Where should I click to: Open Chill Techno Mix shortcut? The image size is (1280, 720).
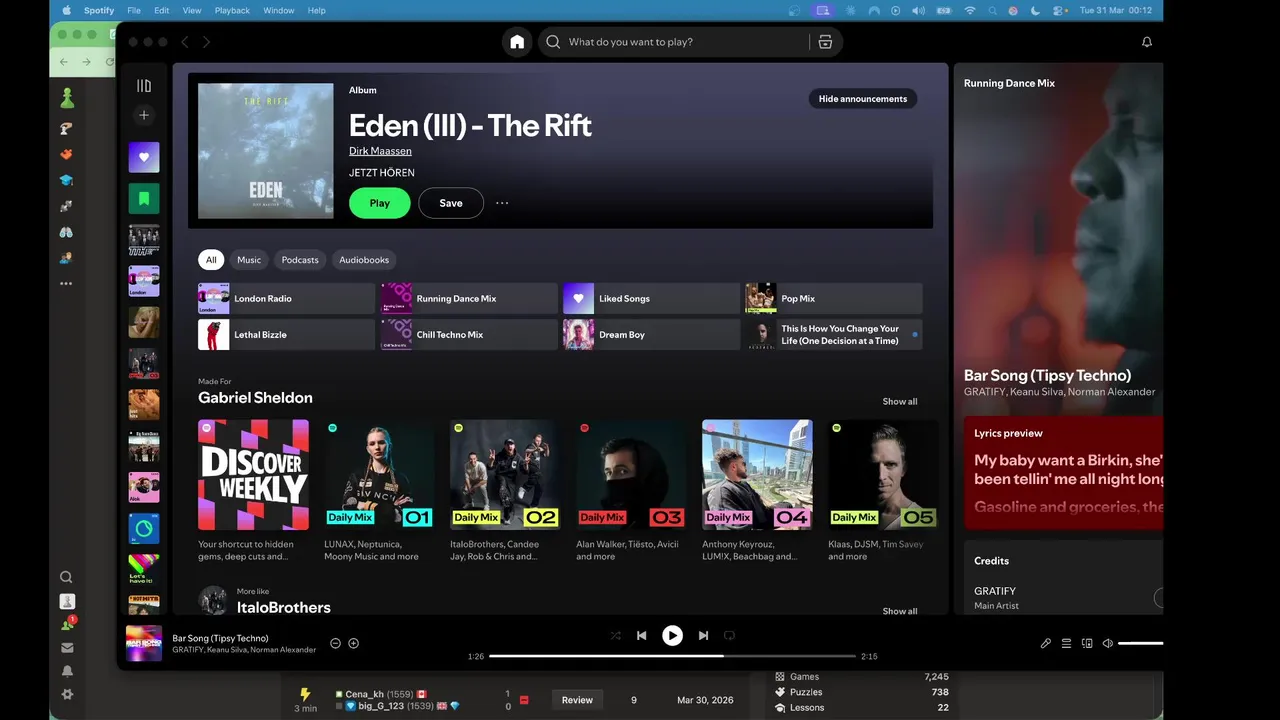(x=469, y=335)
